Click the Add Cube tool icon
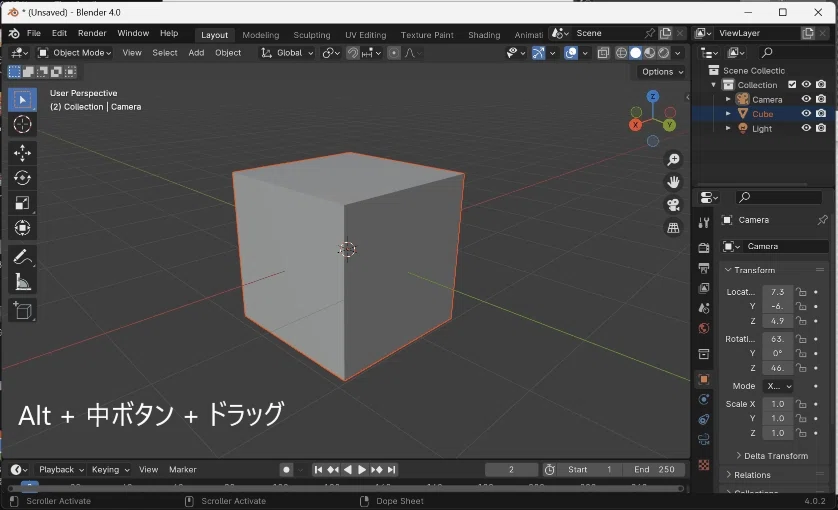838x510 pixels. [22, 311]
